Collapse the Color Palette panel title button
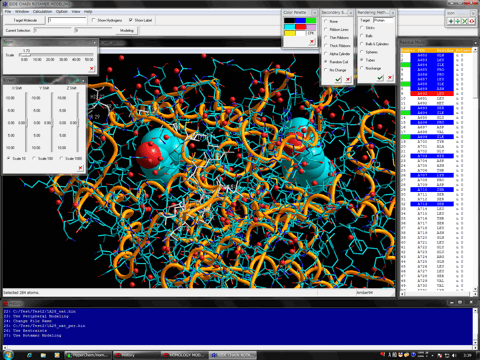Screen dimensions: 480x360 (314, 13)
